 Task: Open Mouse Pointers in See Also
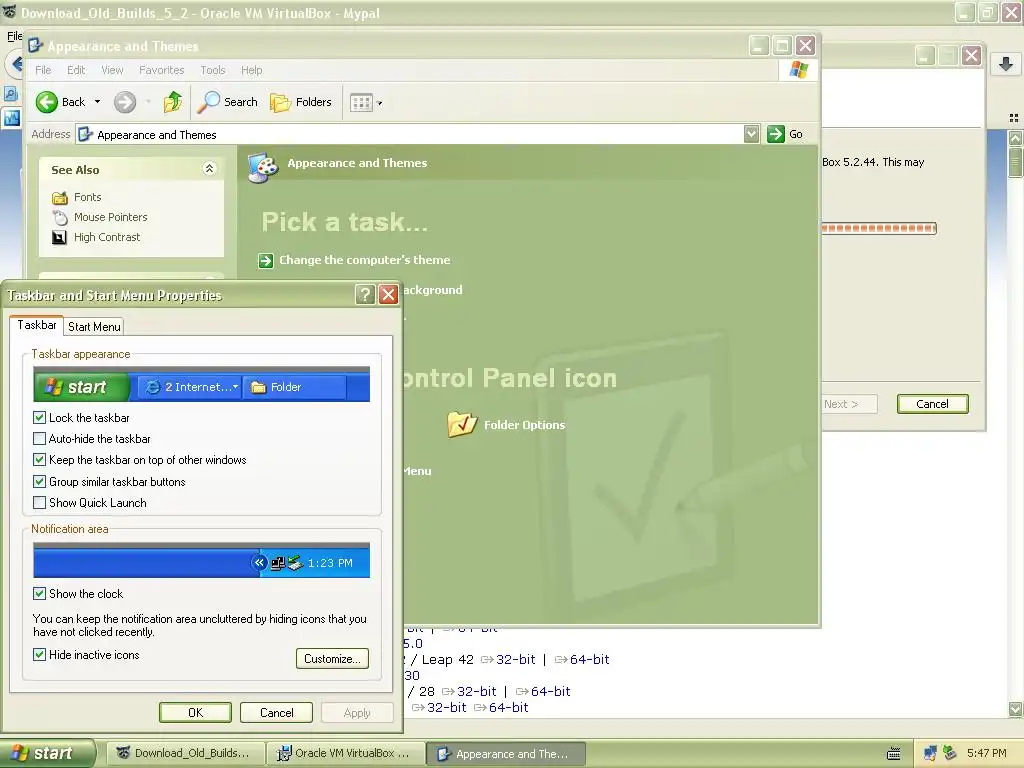point(110,217)
